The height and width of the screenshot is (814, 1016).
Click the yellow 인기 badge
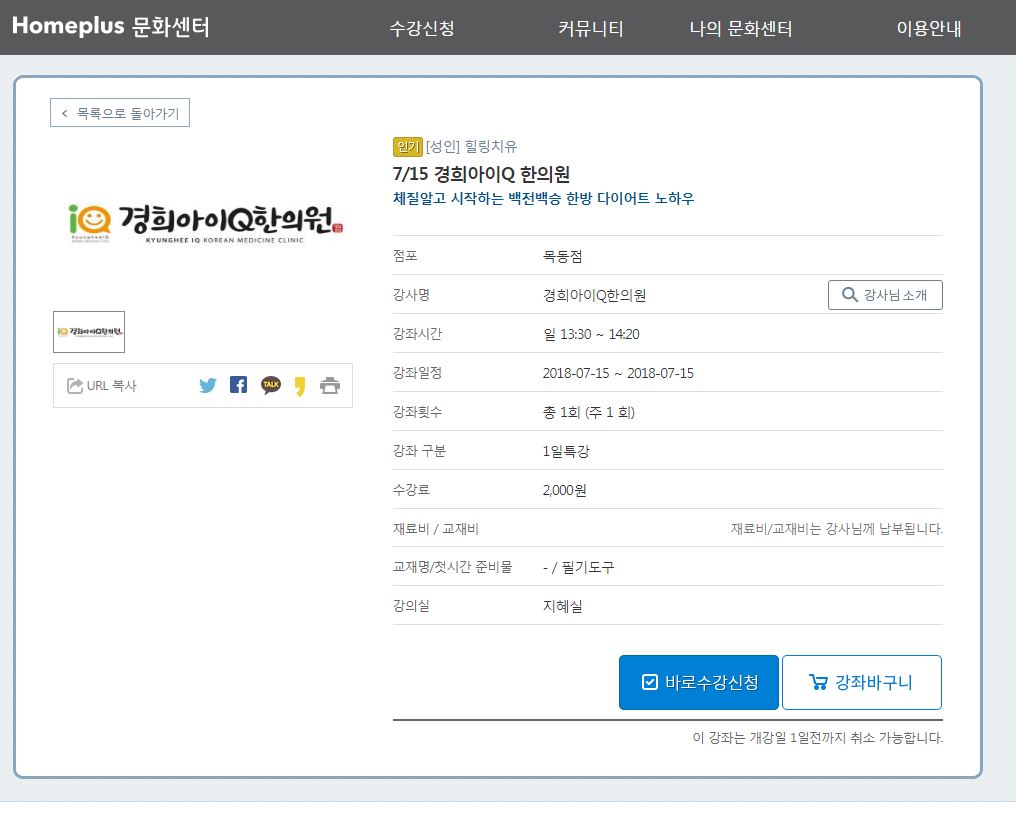408,147
